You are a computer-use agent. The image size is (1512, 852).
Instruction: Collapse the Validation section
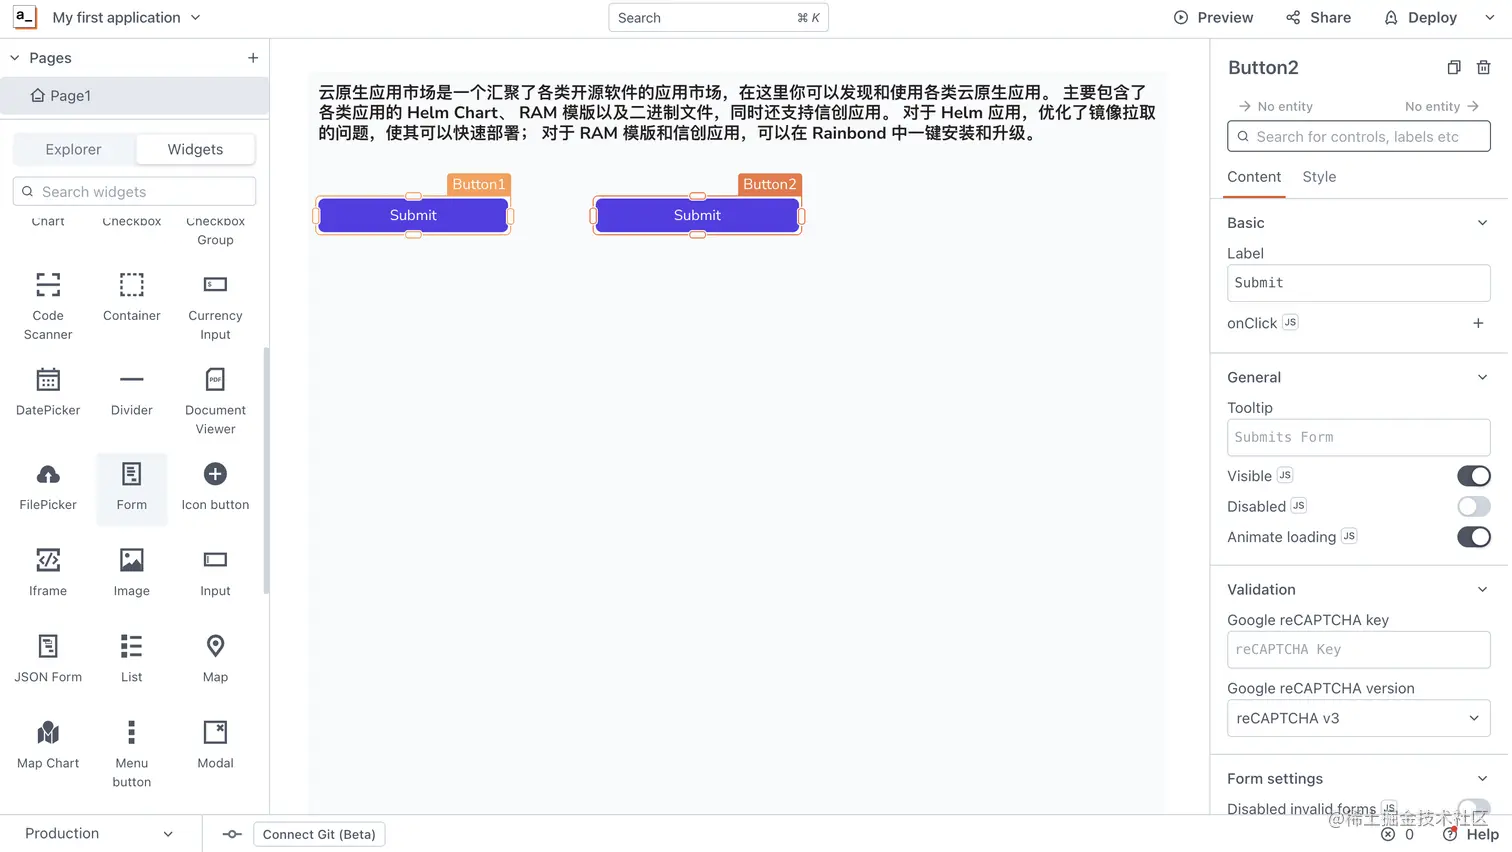(1481, 589)
